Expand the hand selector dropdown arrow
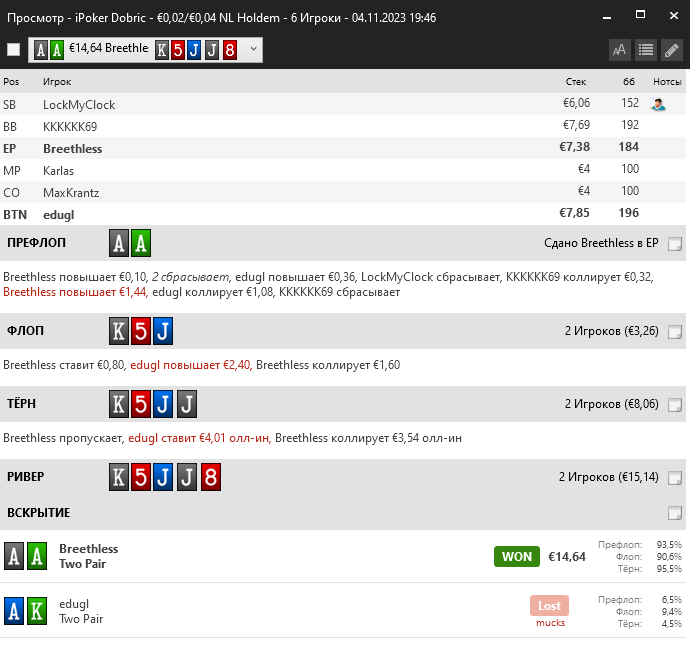 click(253, 49)
